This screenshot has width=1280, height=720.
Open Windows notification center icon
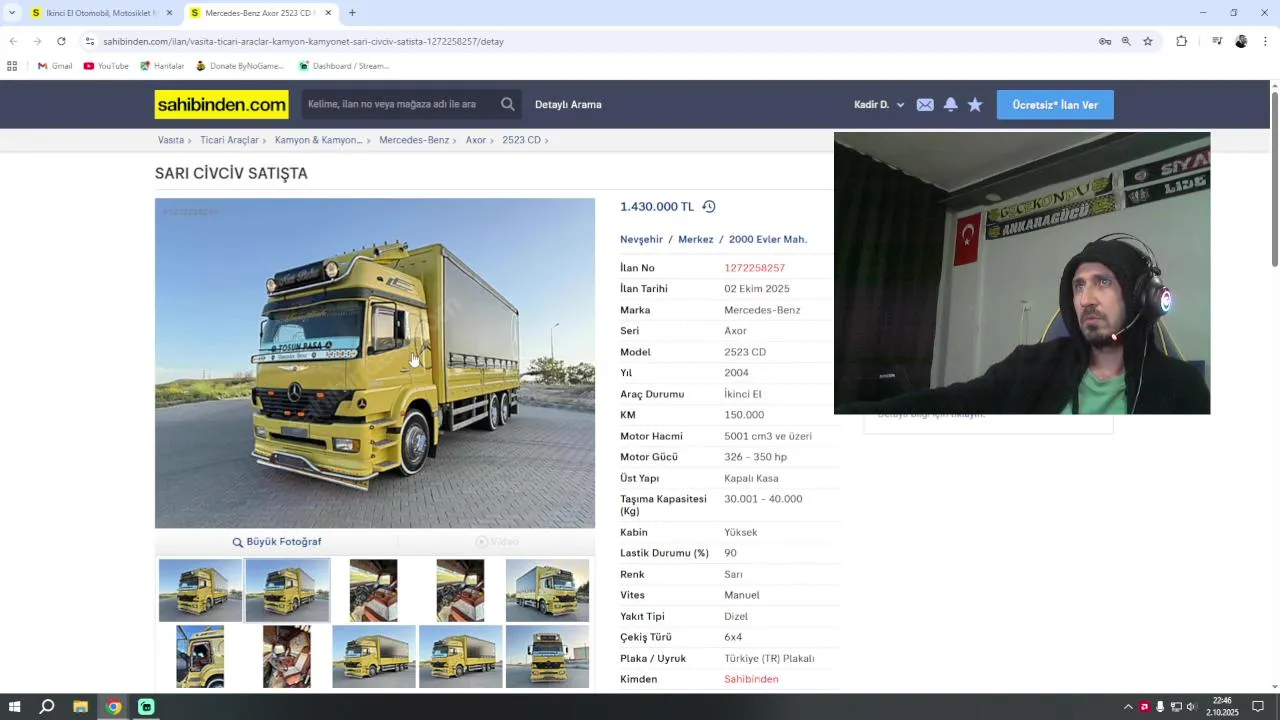(x=1258, y=707)
